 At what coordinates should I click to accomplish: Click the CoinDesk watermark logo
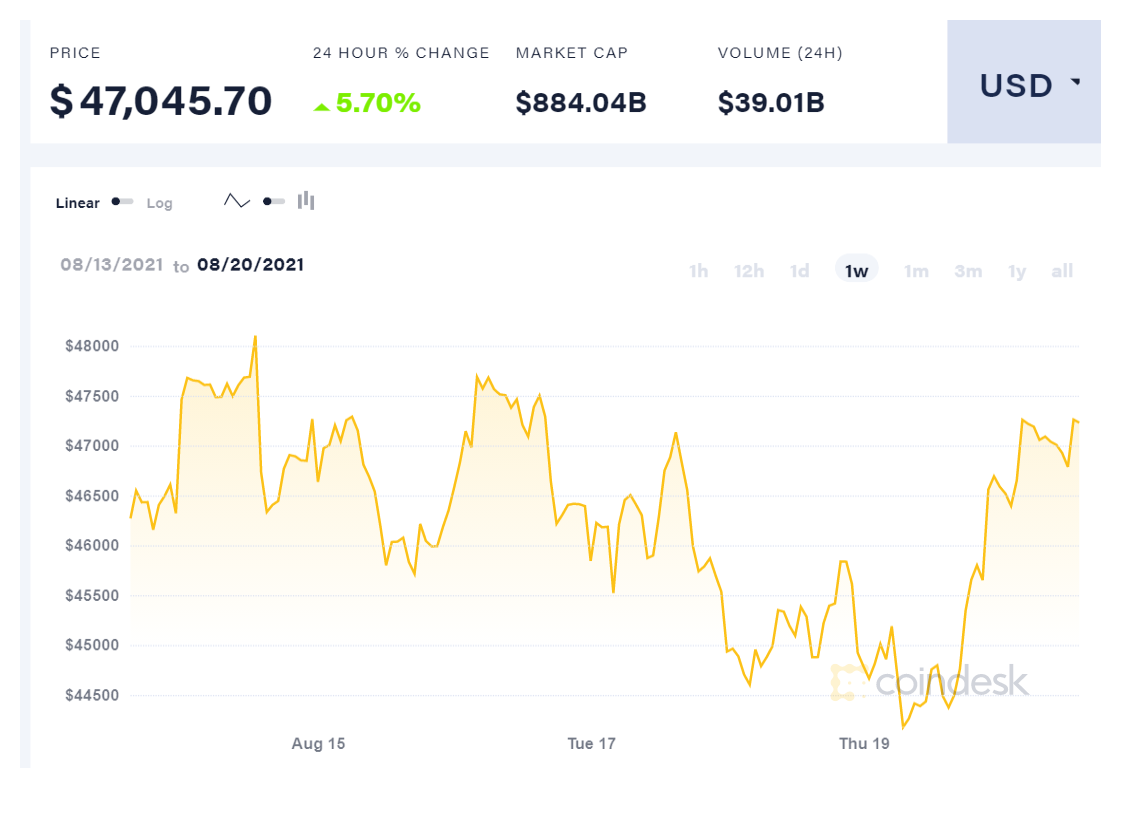(930, 682)
